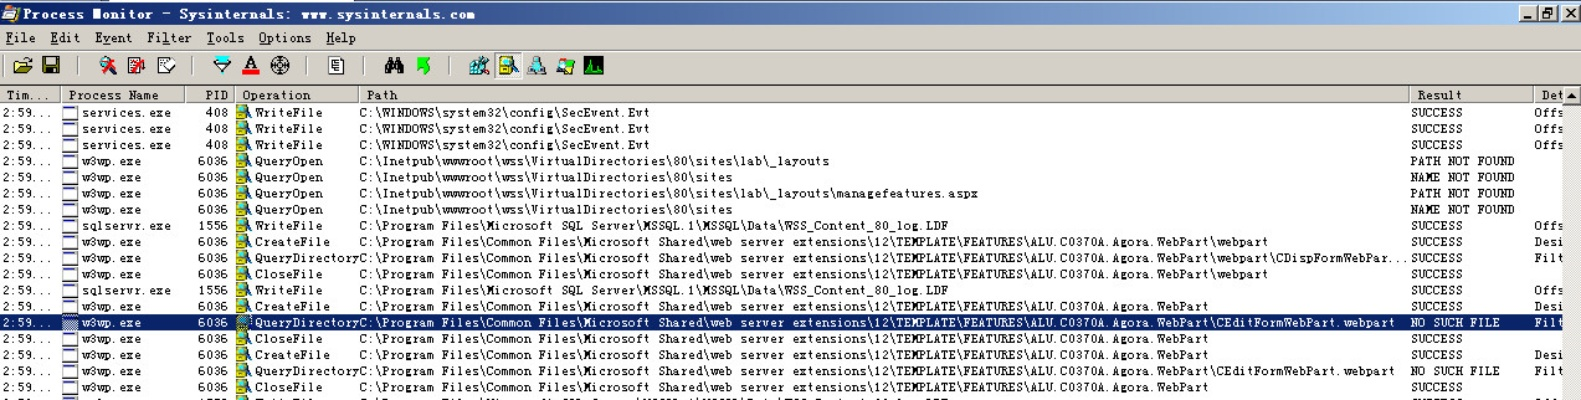Select first services.exe WriteFile SecEvent.Evt row
1581x400 pixels.
click(x=782, y=113)
